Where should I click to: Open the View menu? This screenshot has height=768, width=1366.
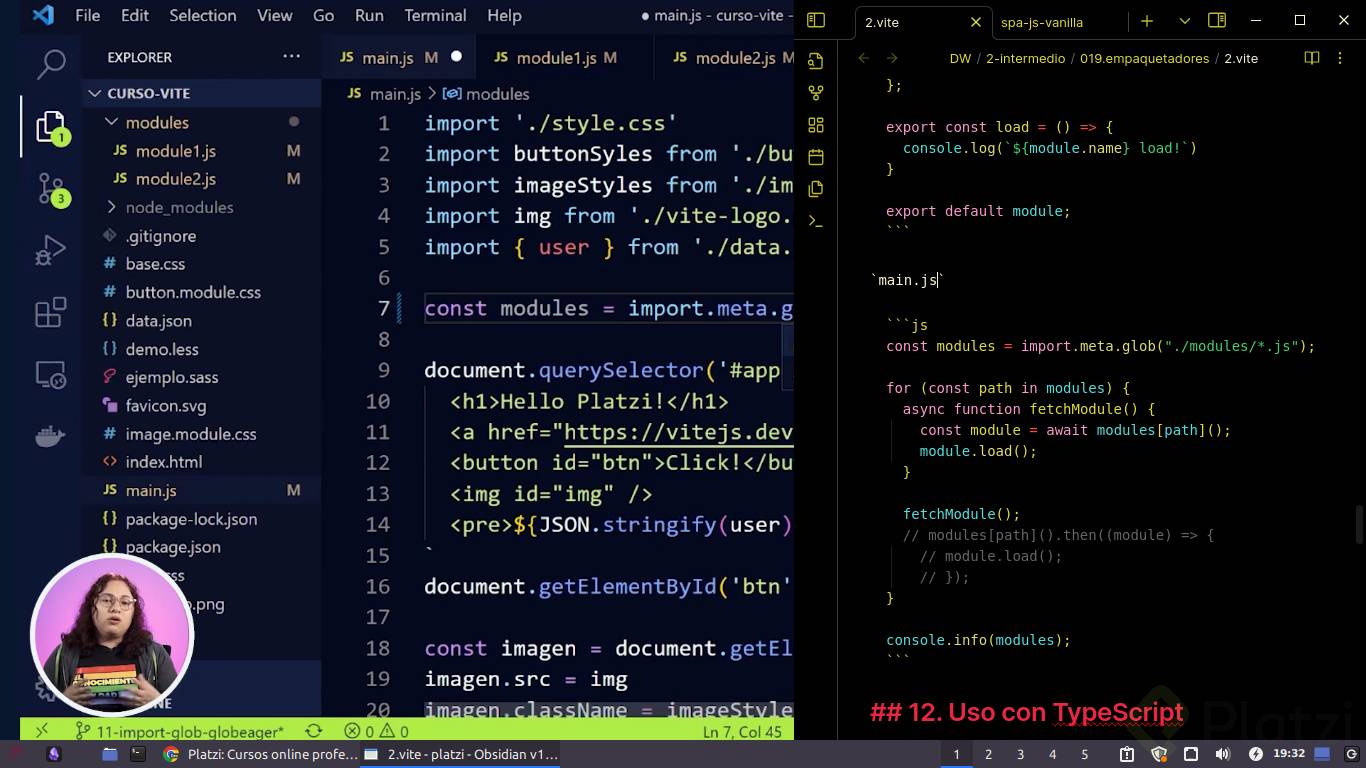click(275, 15)
